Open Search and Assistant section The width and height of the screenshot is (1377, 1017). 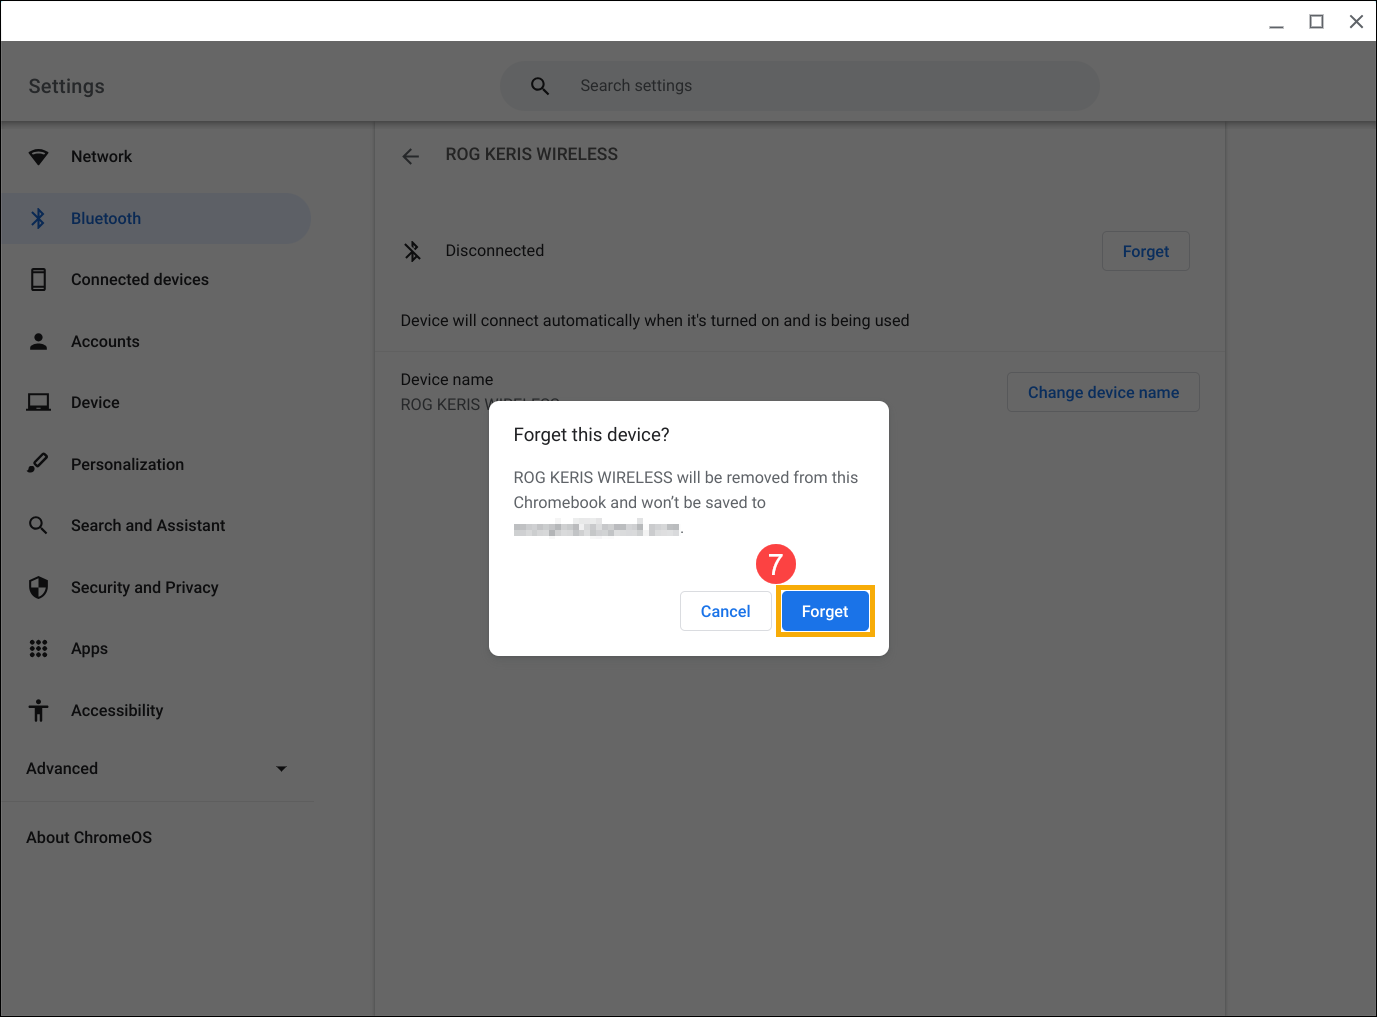click(x=156, y=526)
